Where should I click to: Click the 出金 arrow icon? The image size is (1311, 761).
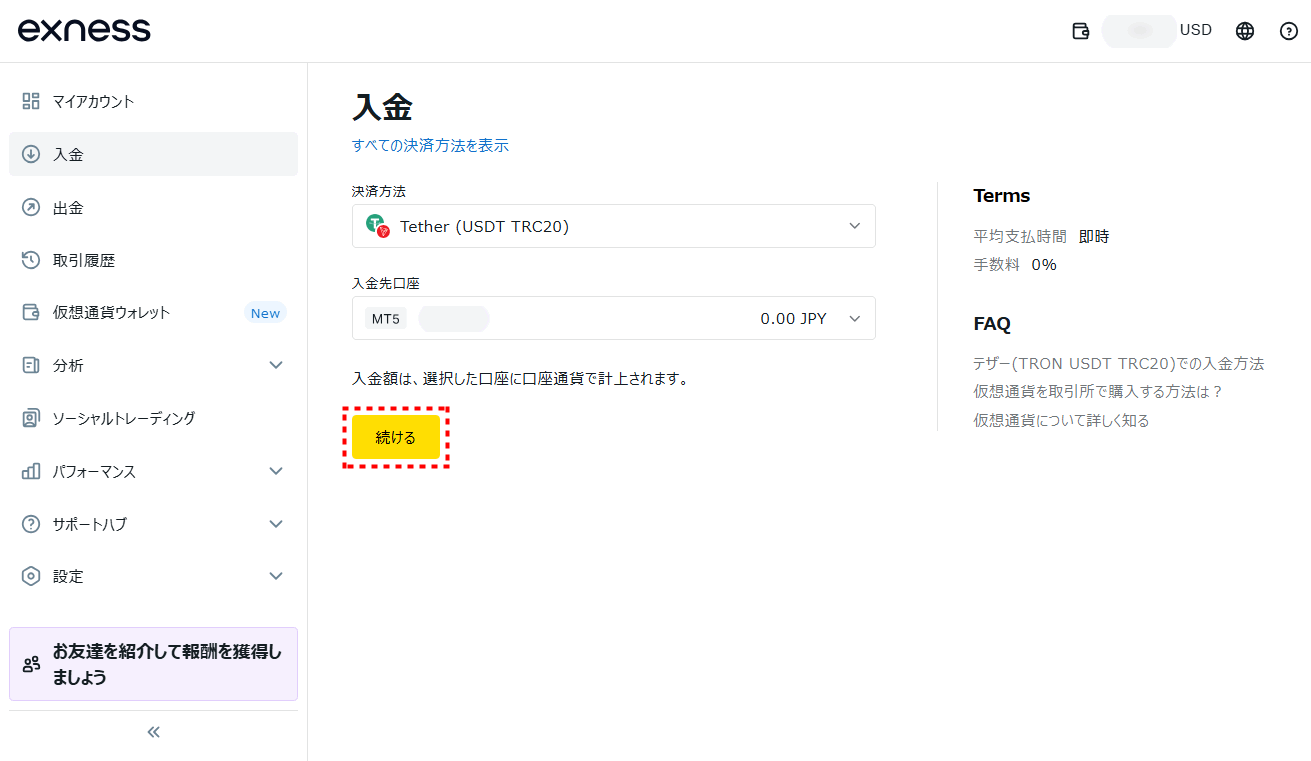point(31,207)
